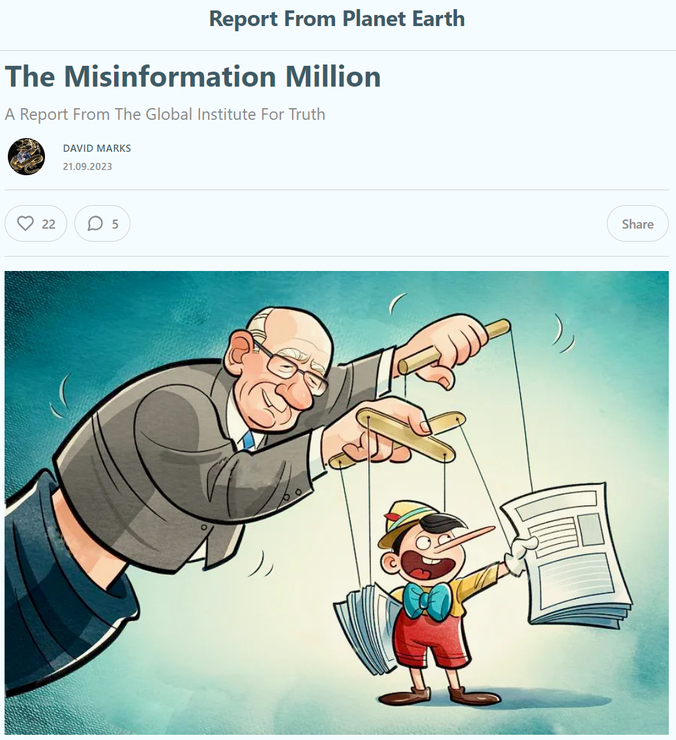Click the subtitle about the Global Institute For Truth
The width and height of the screenshot is (676, 740).
165,114
